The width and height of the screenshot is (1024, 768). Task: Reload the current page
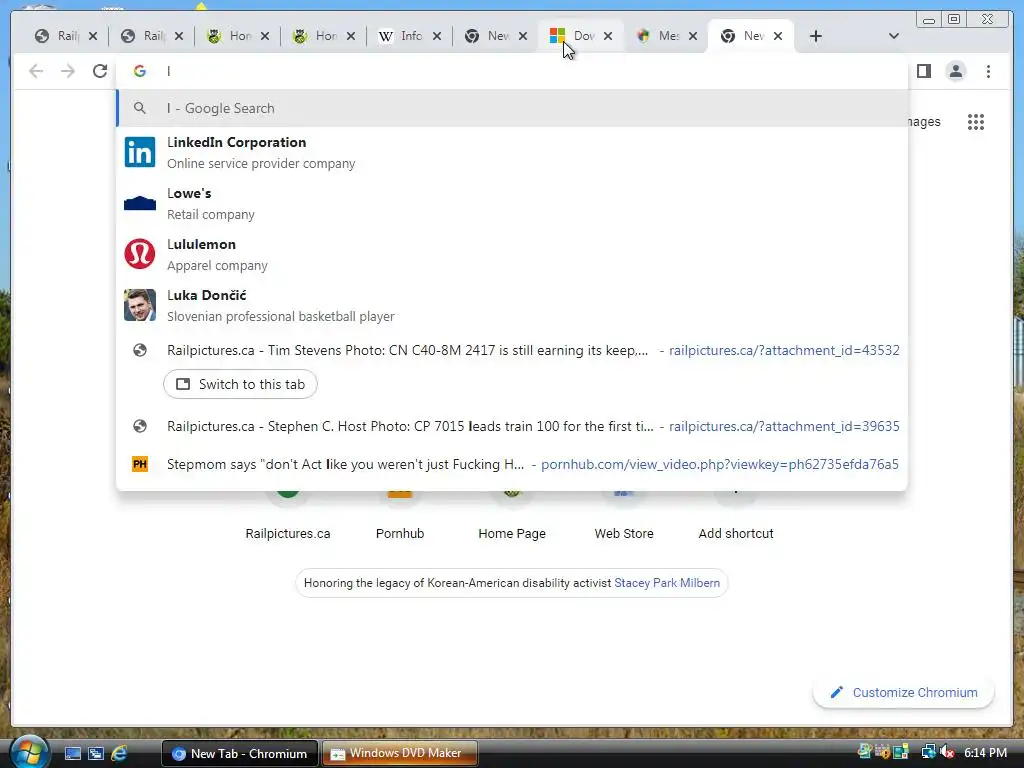(100, 71)
